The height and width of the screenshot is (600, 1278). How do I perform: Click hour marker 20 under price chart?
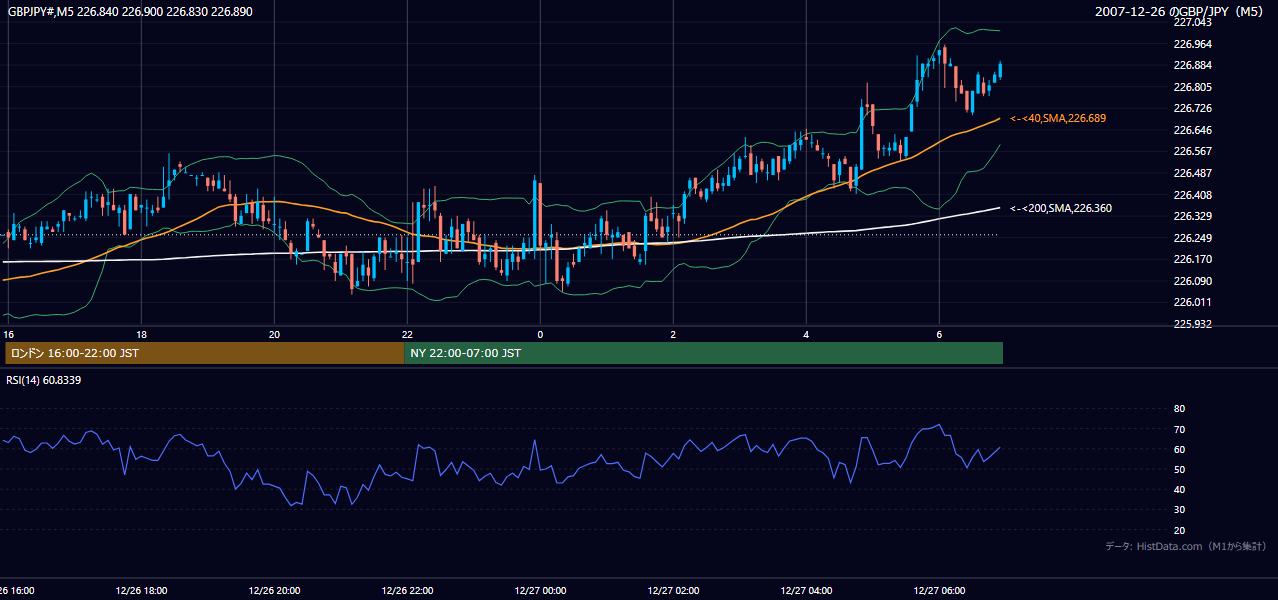[274, 333]
